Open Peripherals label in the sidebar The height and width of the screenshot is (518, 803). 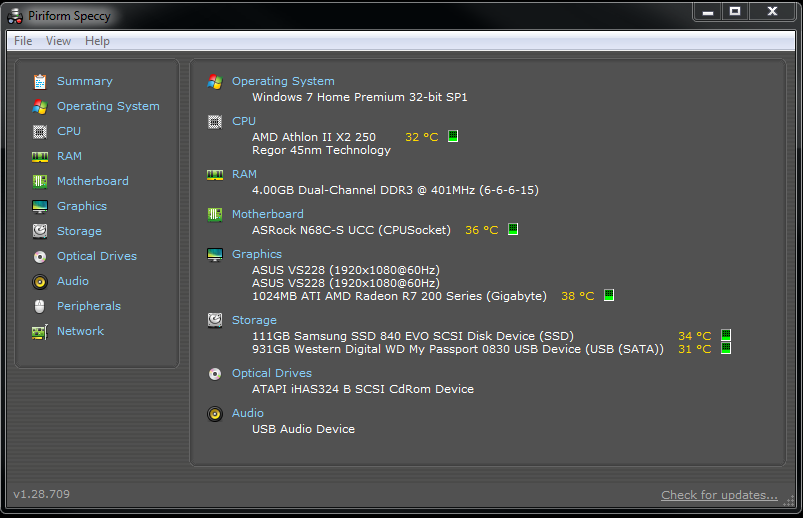pyautogui.click(x=89, y=306)
